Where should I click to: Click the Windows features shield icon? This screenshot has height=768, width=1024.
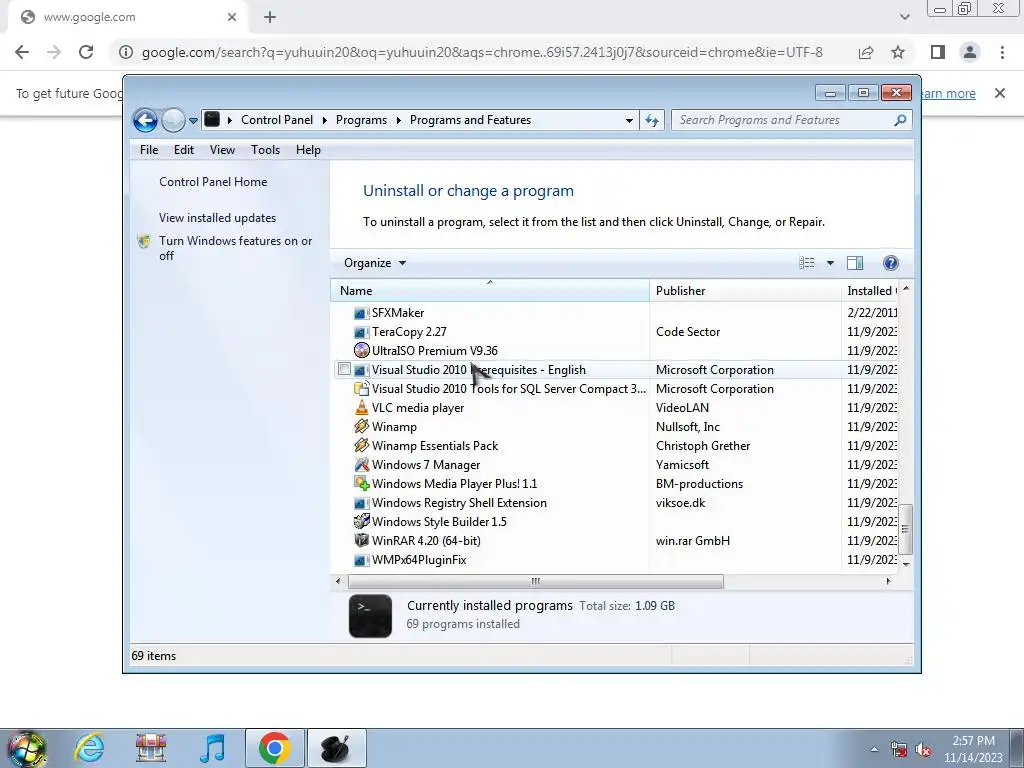point(144,241)
